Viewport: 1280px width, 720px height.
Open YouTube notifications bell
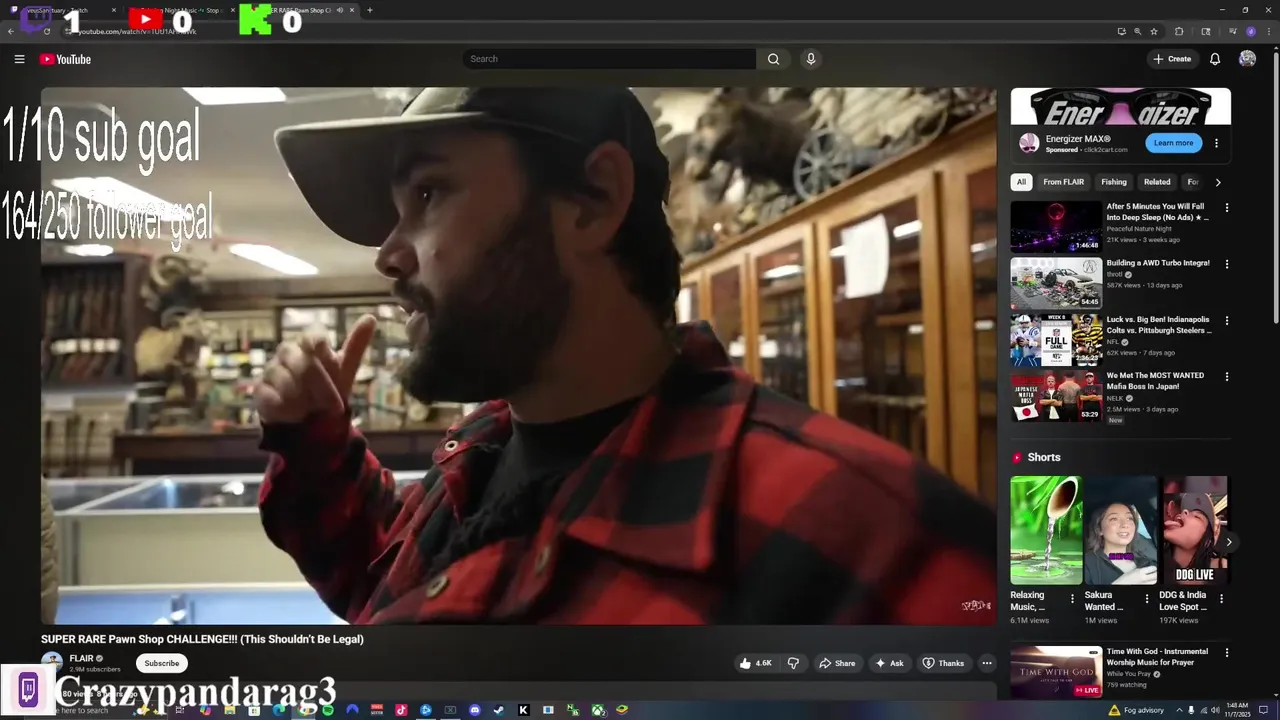[1215, 59]
